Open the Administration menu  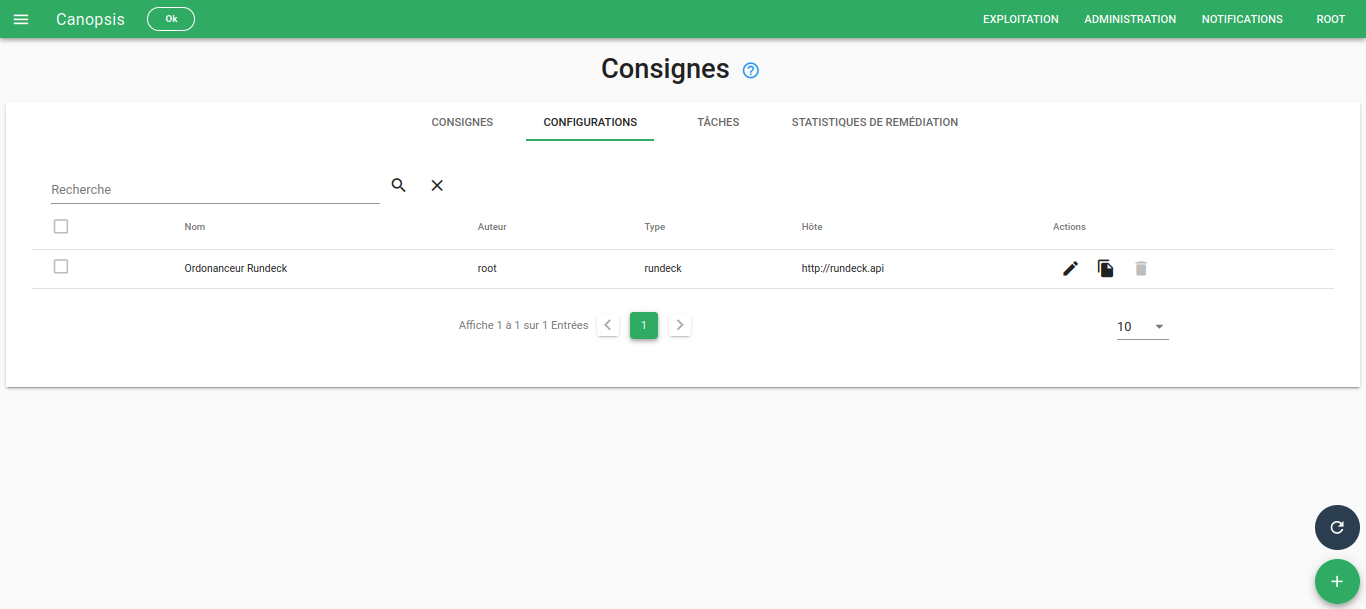1130,19
